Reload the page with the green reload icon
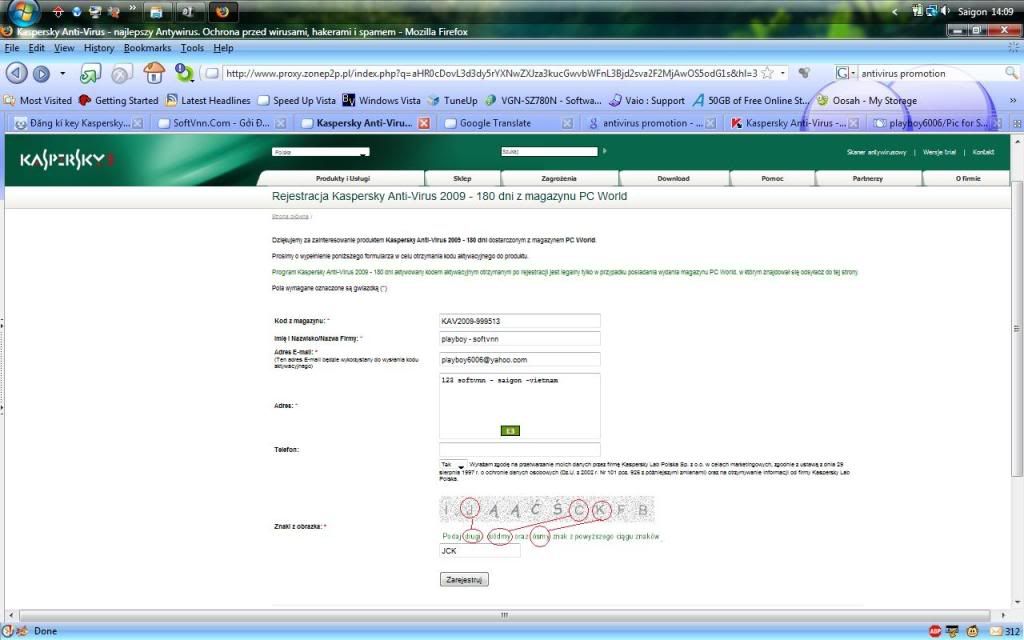 click(x=90, y=73)
